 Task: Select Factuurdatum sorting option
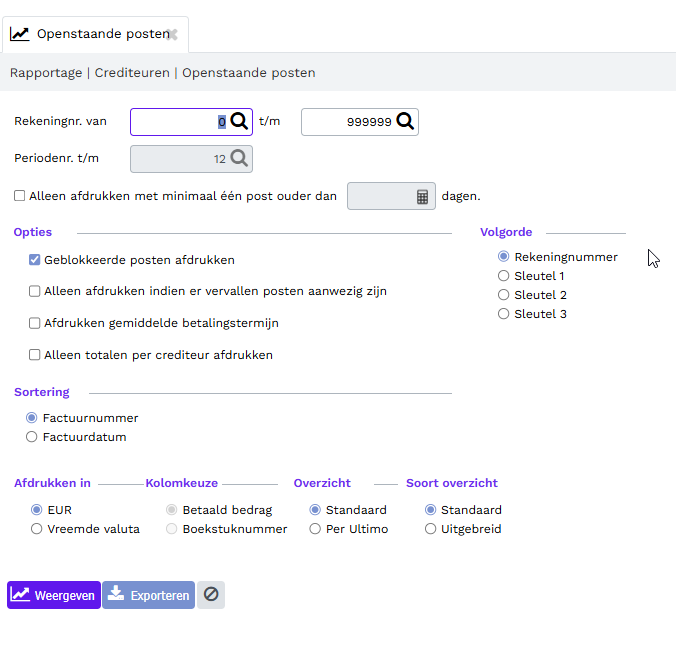31,437
